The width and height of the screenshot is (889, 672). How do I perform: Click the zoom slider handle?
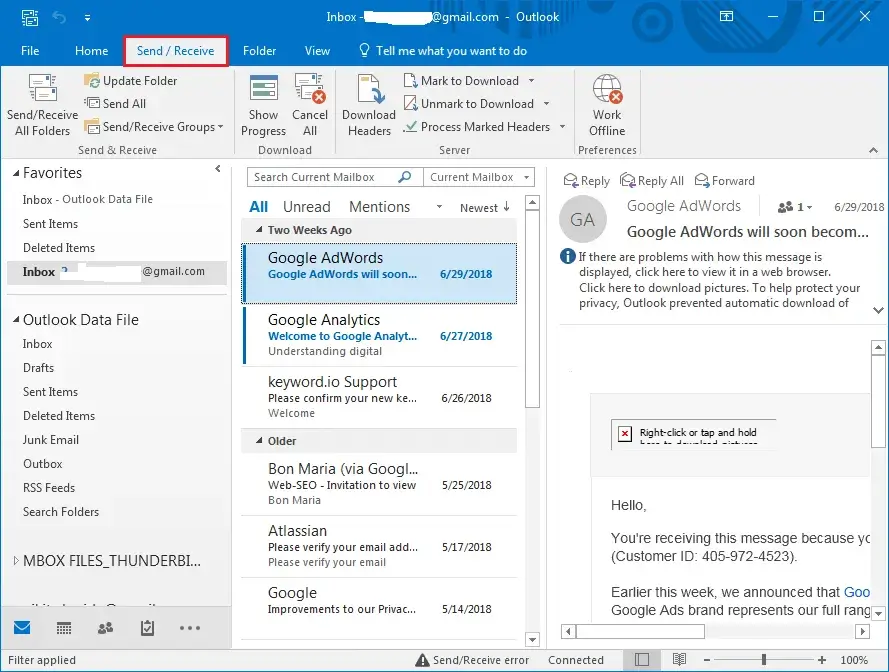[764, 660]
